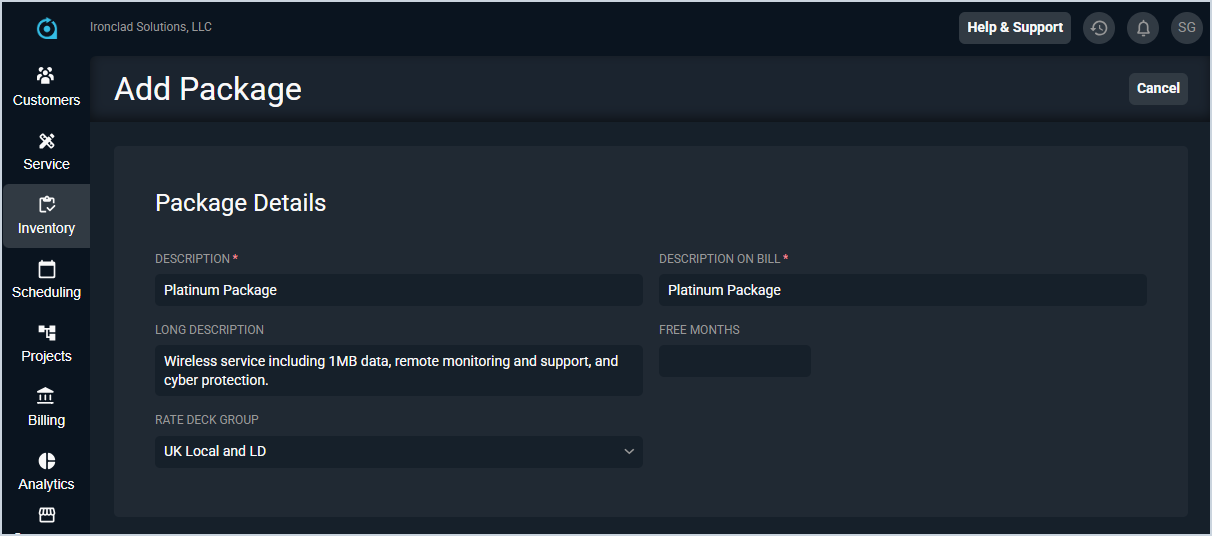The width and height of the screenshot is (1212, 536).
Task: Click the storefront icon below Analytics
Action: 46,515
